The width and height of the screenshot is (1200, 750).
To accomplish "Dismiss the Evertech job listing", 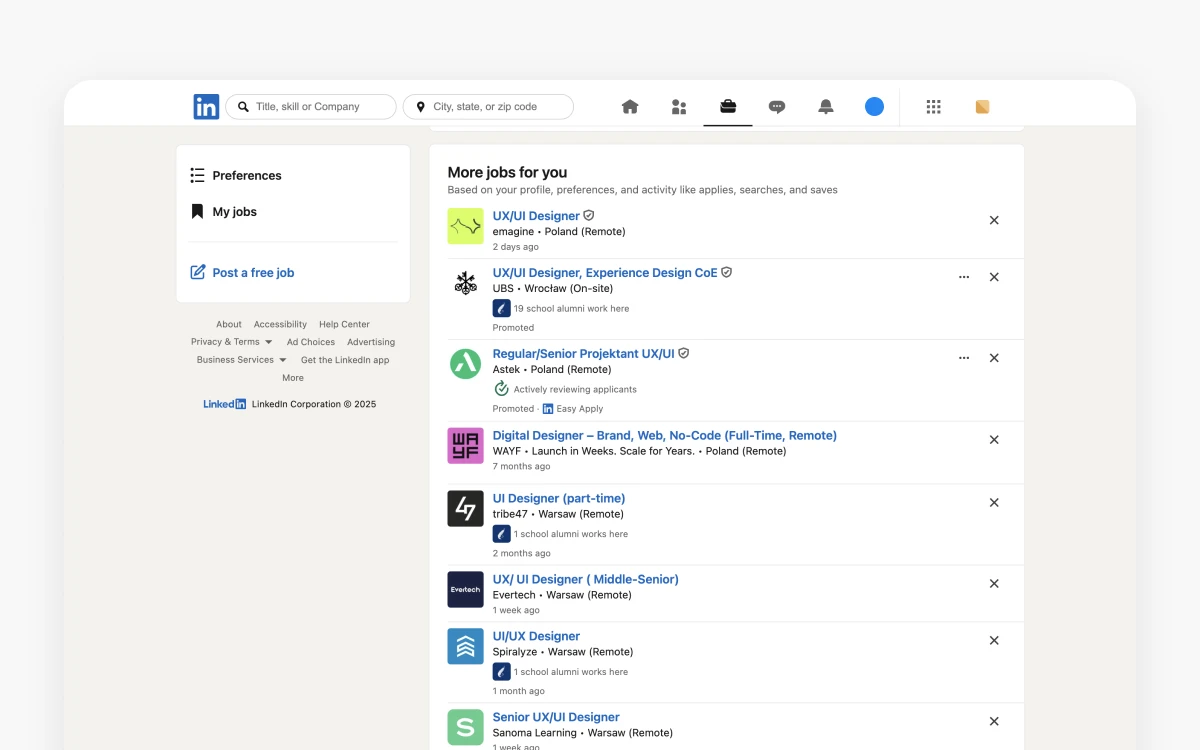I will (994, 584).
